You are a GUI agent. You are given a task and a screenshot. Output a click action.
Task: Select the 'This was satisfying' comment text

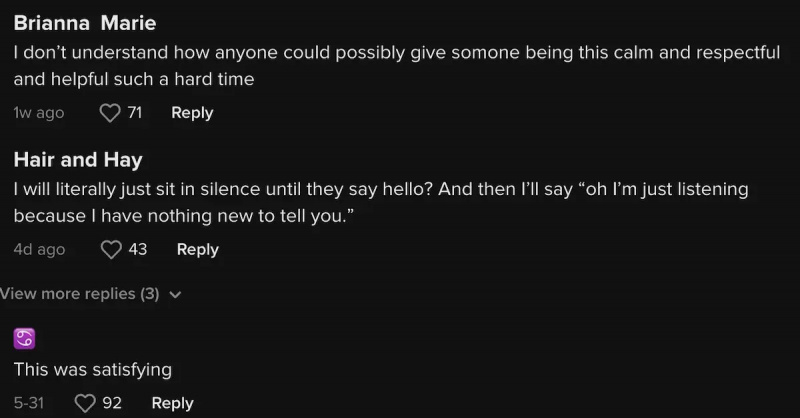point(93,370)
